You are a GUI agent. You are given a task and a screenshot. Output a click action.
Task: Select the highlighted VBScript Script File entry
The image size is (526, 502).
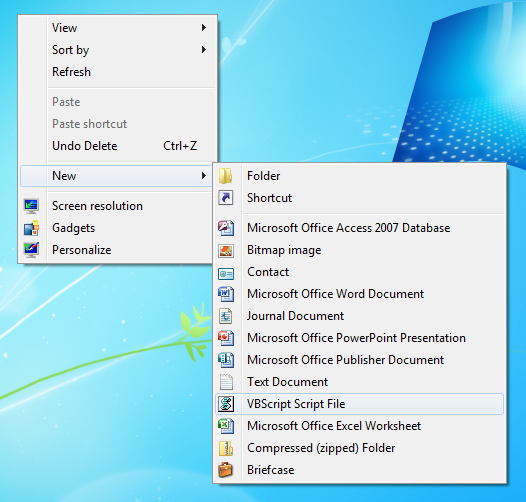[360, 404]
